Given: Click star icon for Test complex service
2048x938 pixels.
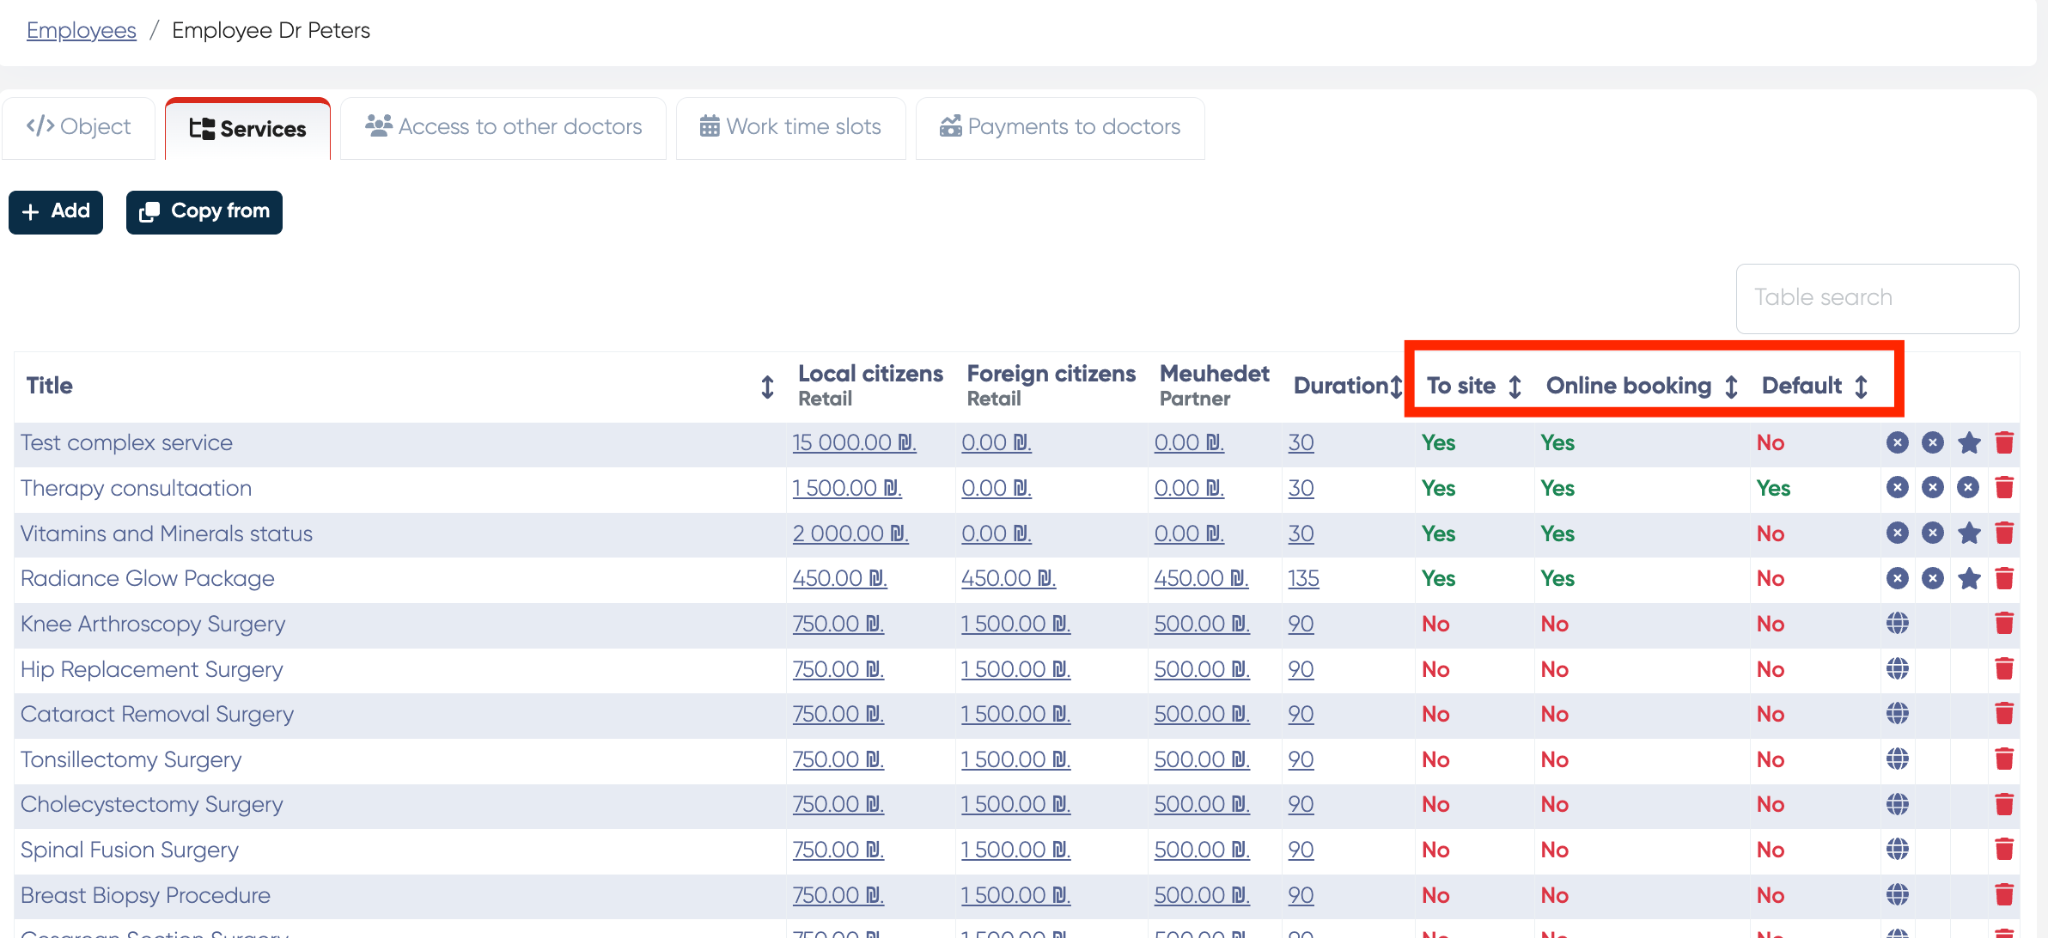Looking at the screenshot, I should [1968, 443].
